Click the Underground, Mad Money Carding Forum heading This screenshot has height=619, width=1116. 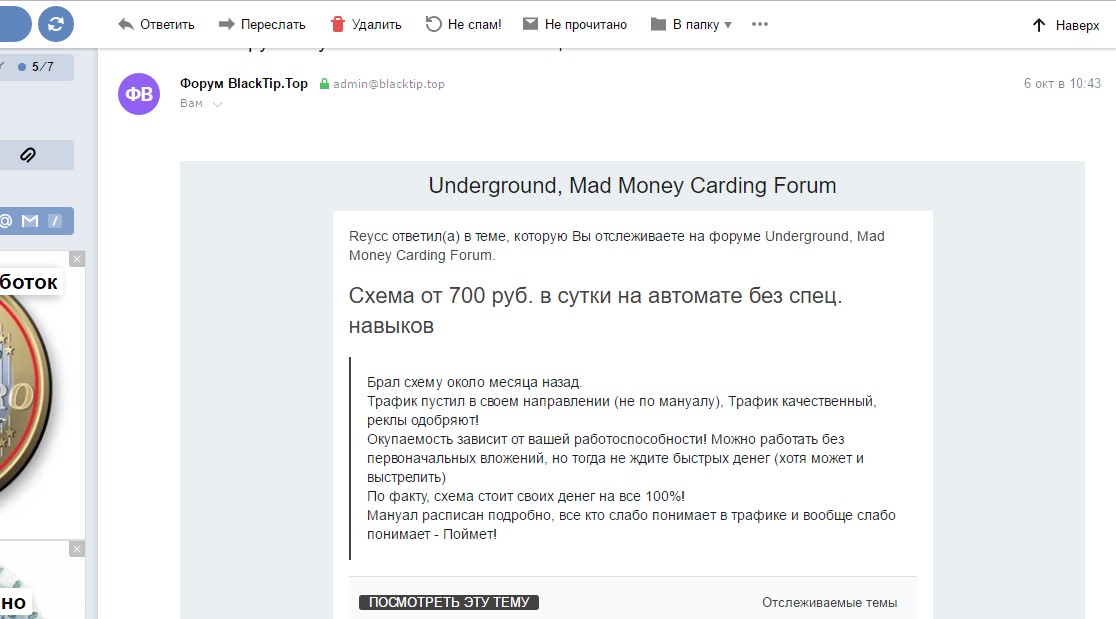tap(632, 186)
